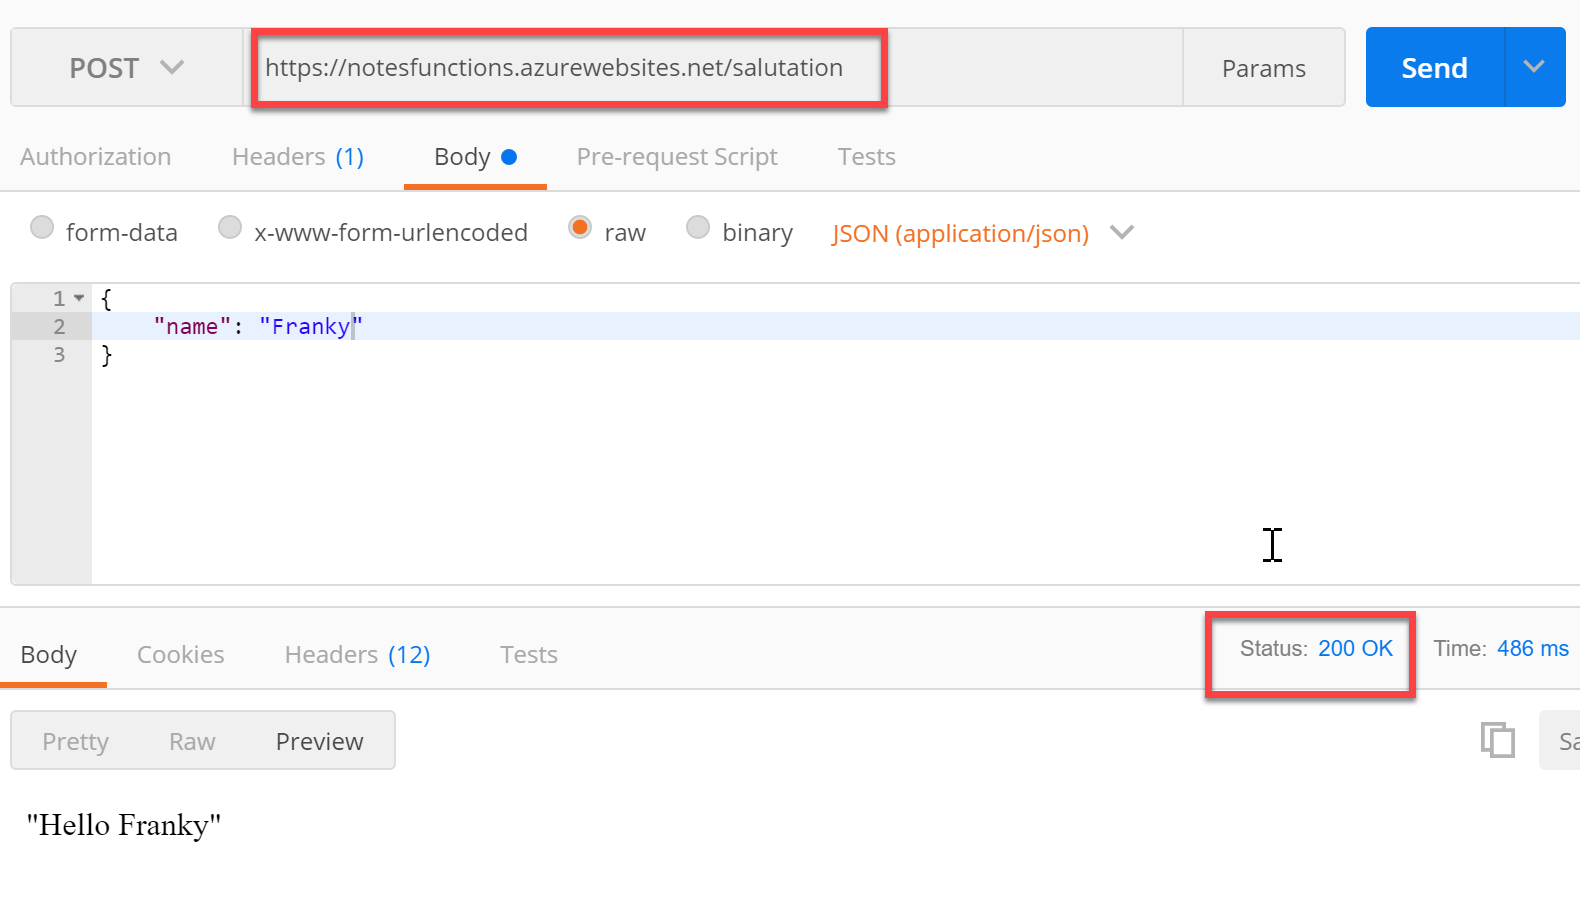The height and width of the screenshot is (909, 1580).
Task: Click the Send button
Action: tap(1435, 67)
